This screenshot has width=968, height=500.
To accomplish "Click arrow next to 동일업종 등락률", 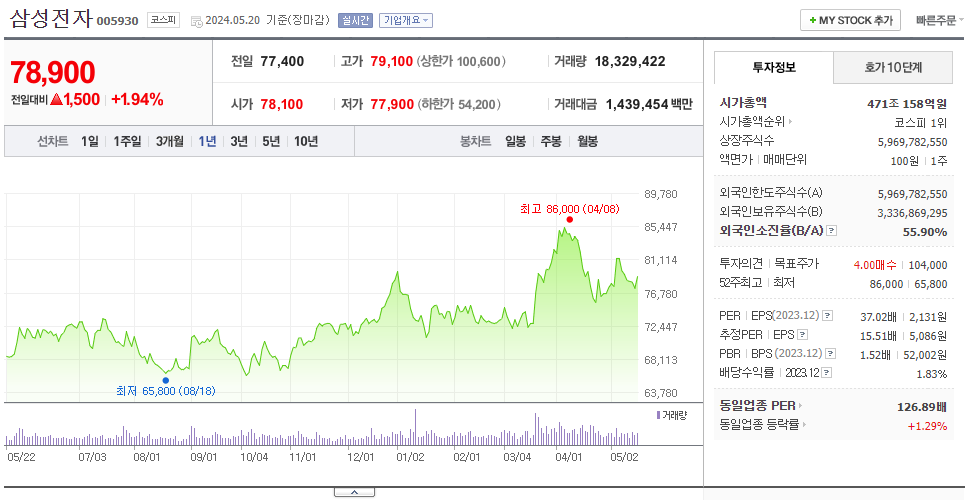I will point(805,425).
